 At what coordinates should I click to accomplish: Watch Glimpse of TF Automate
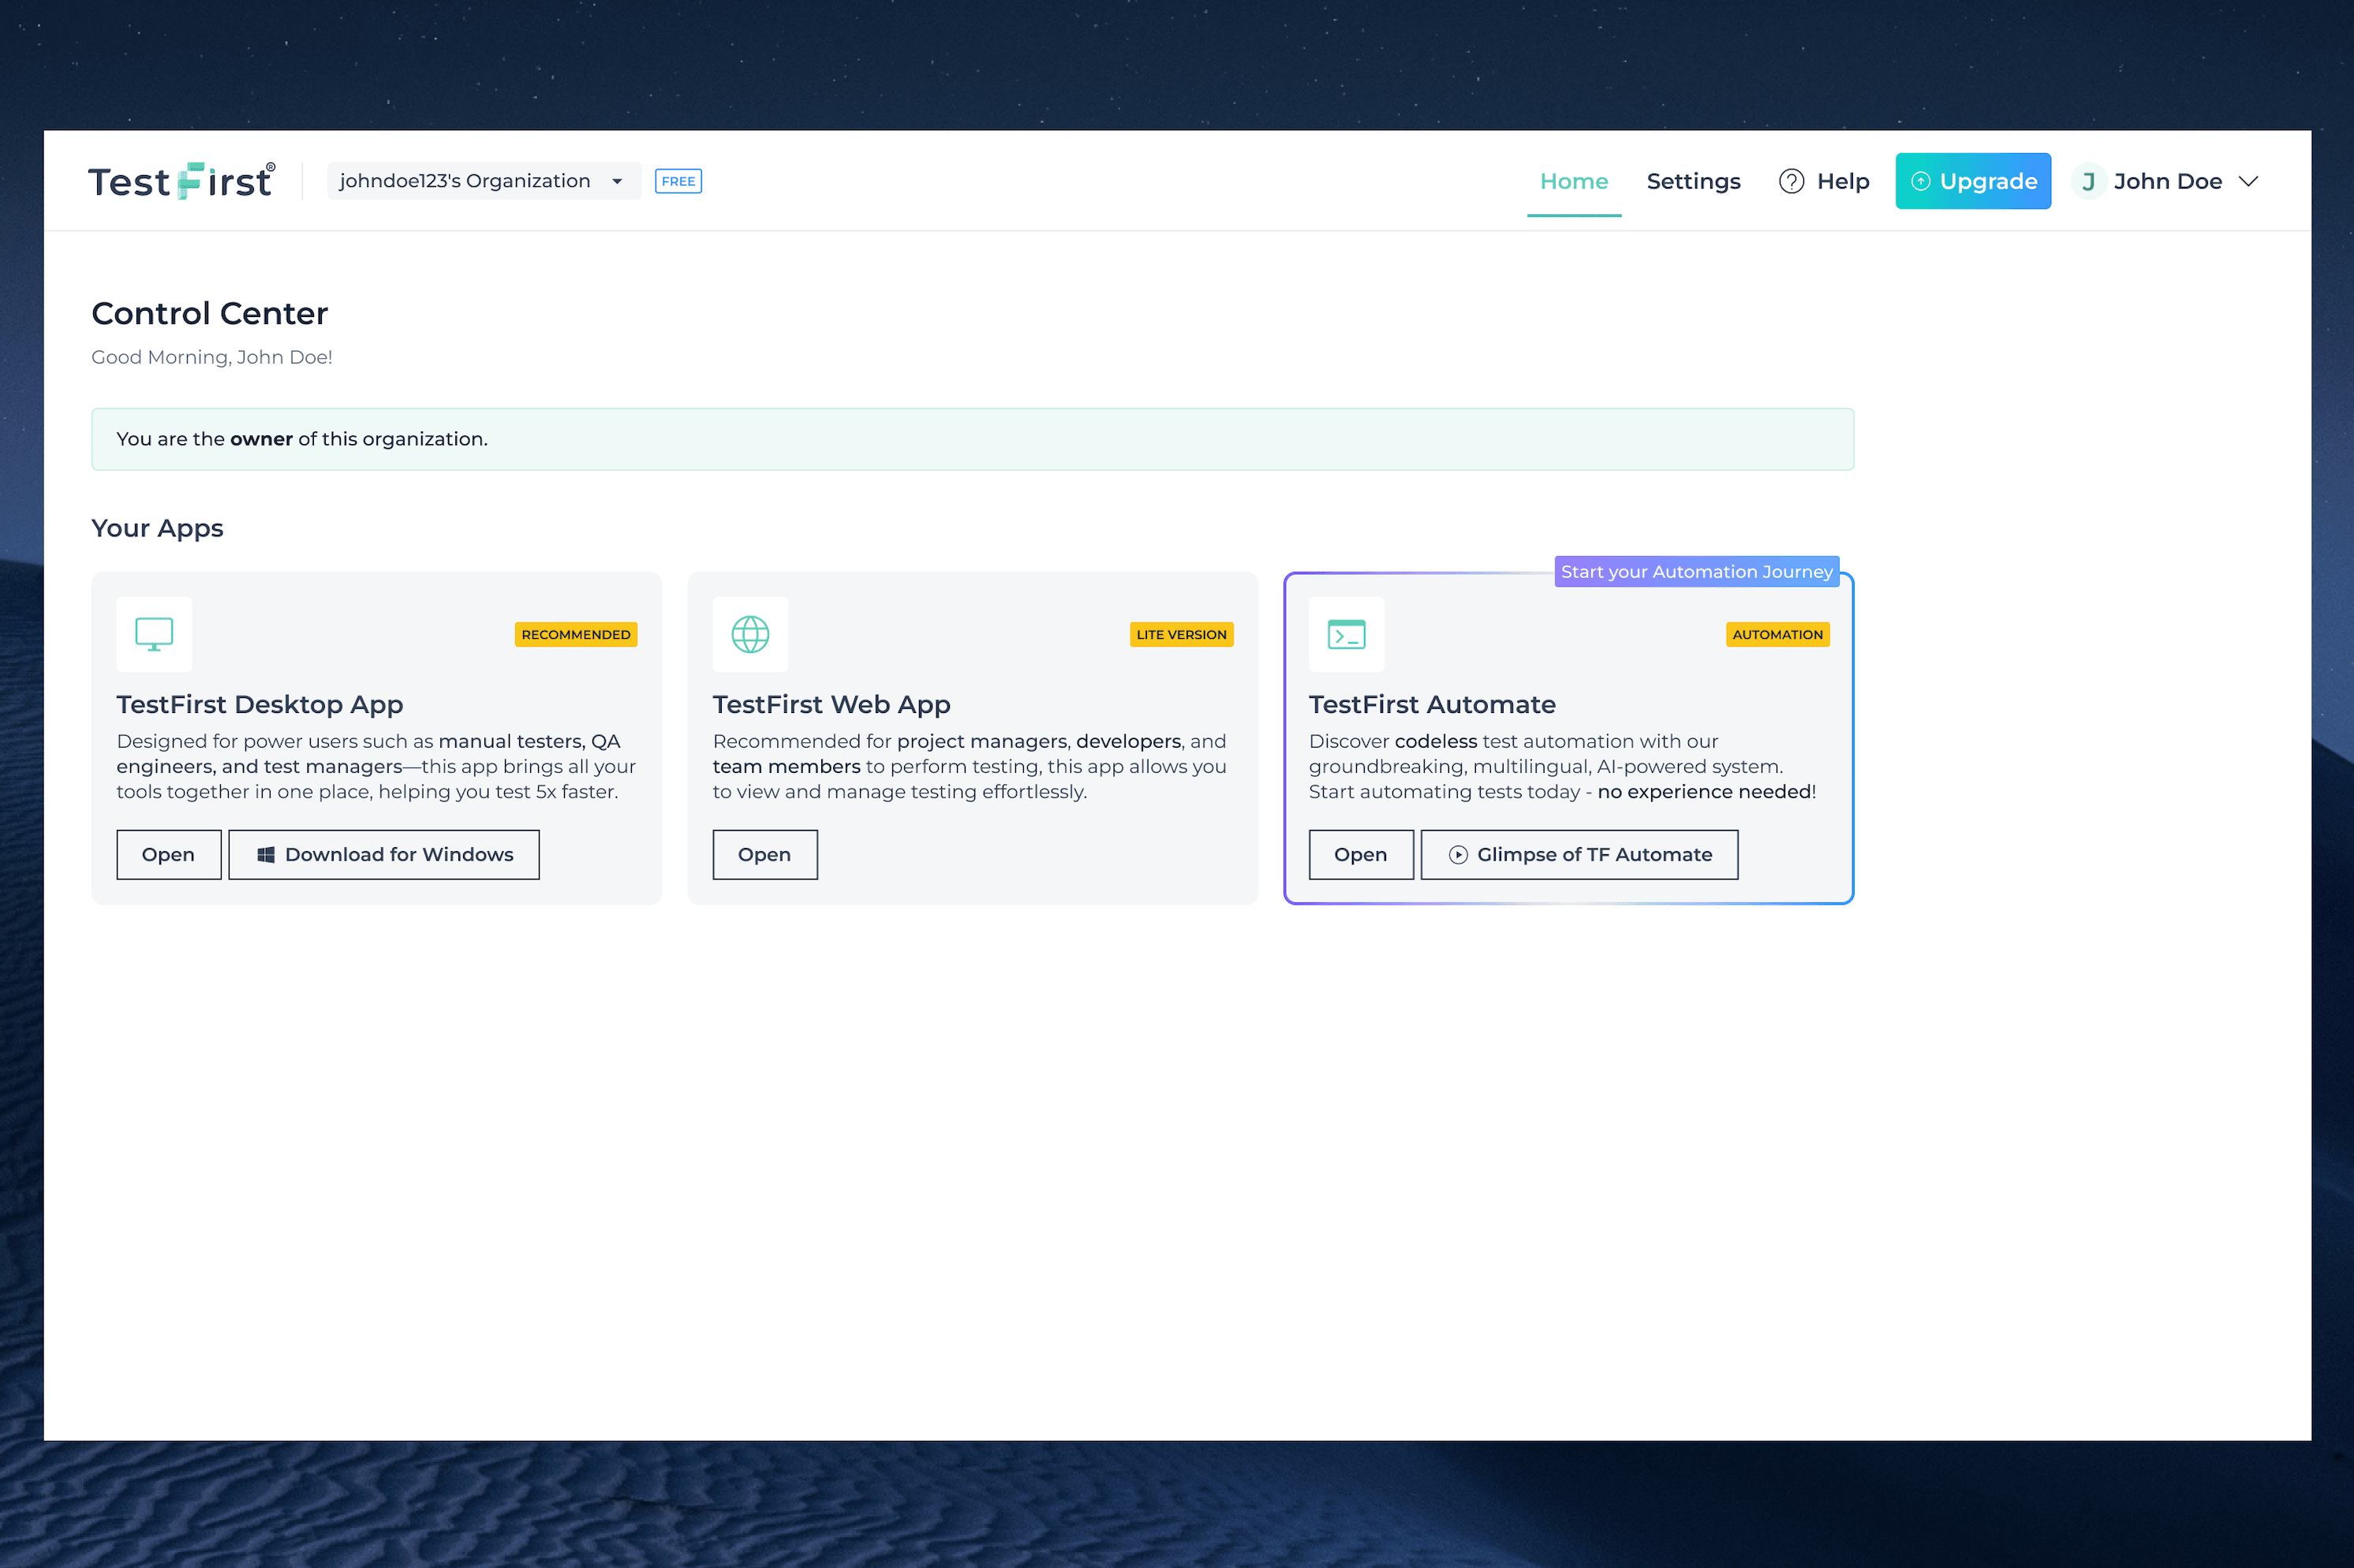click(x=1579, y=854)
